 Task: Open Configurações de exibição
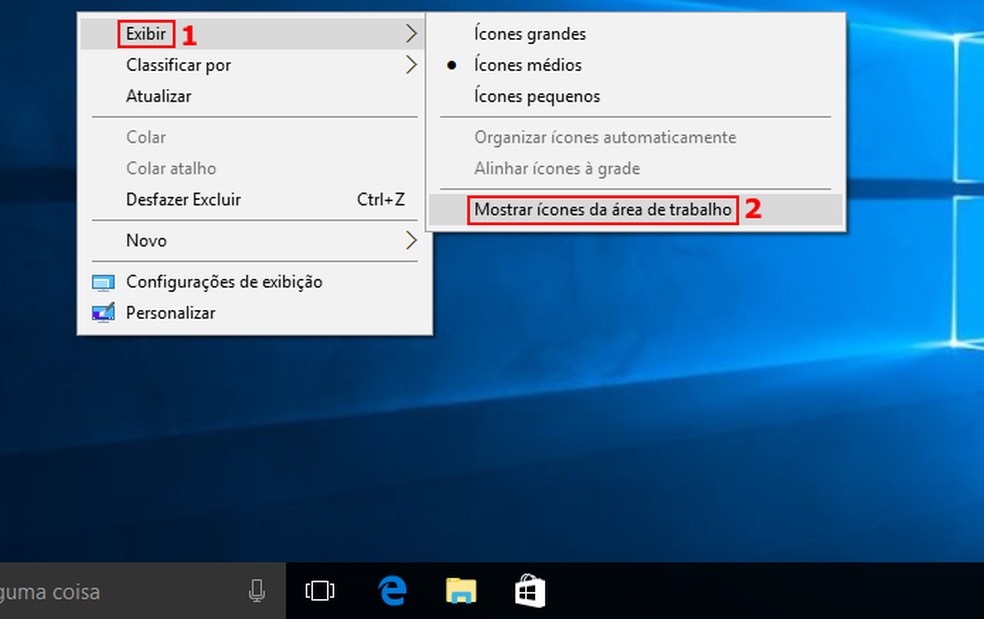pos(254,281)
